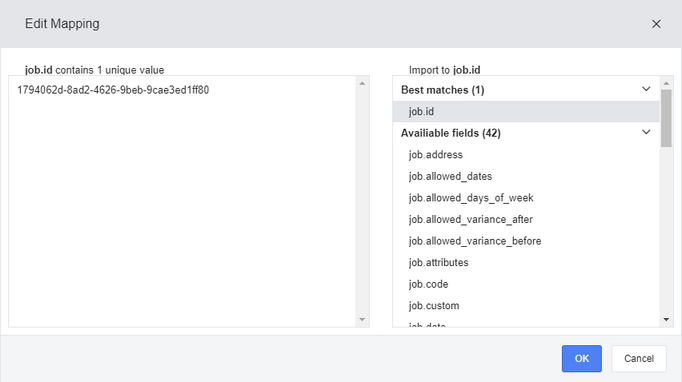Select job.allowed_days_of_week field
682x382 pixels.
526,198
